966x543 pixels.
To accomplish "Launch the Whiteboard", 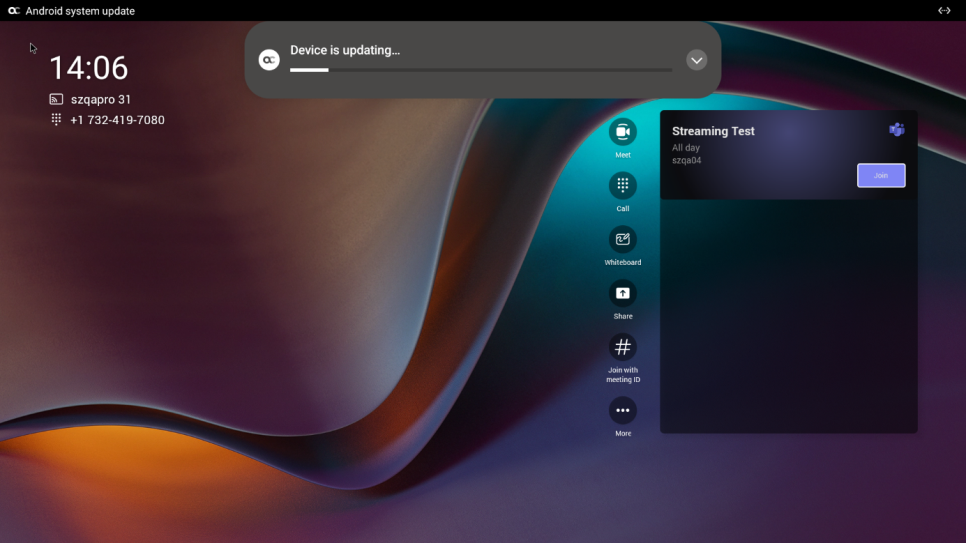I will click(622, 240).
